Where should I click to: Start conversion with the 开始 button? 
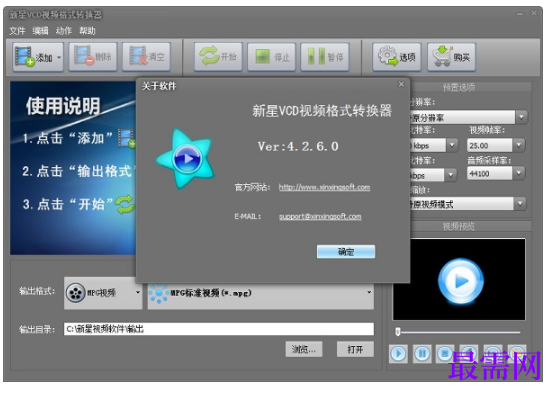pyautogui.click(x=218, y=57)
